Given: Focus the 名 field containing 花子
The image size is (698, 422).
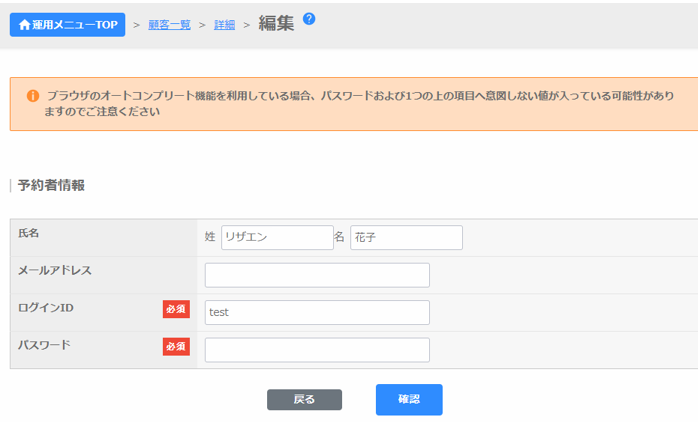Looking at the screenshot, I should (x=406, y=237).
